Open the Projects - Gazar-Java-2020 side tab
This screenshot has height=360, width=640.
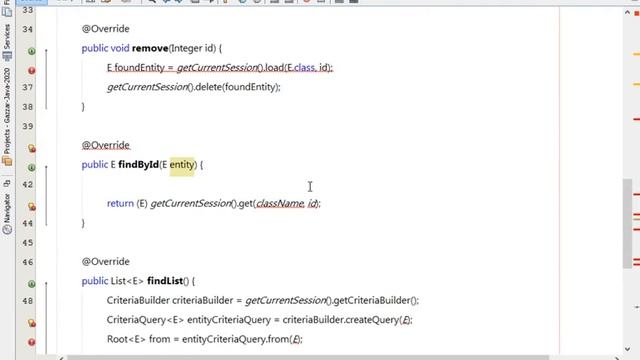7,116
